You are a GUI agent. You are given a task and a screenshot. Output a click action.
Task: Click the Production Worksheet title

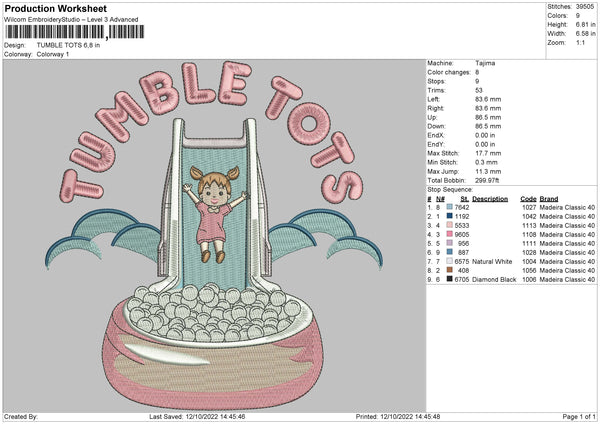point(55,8)
